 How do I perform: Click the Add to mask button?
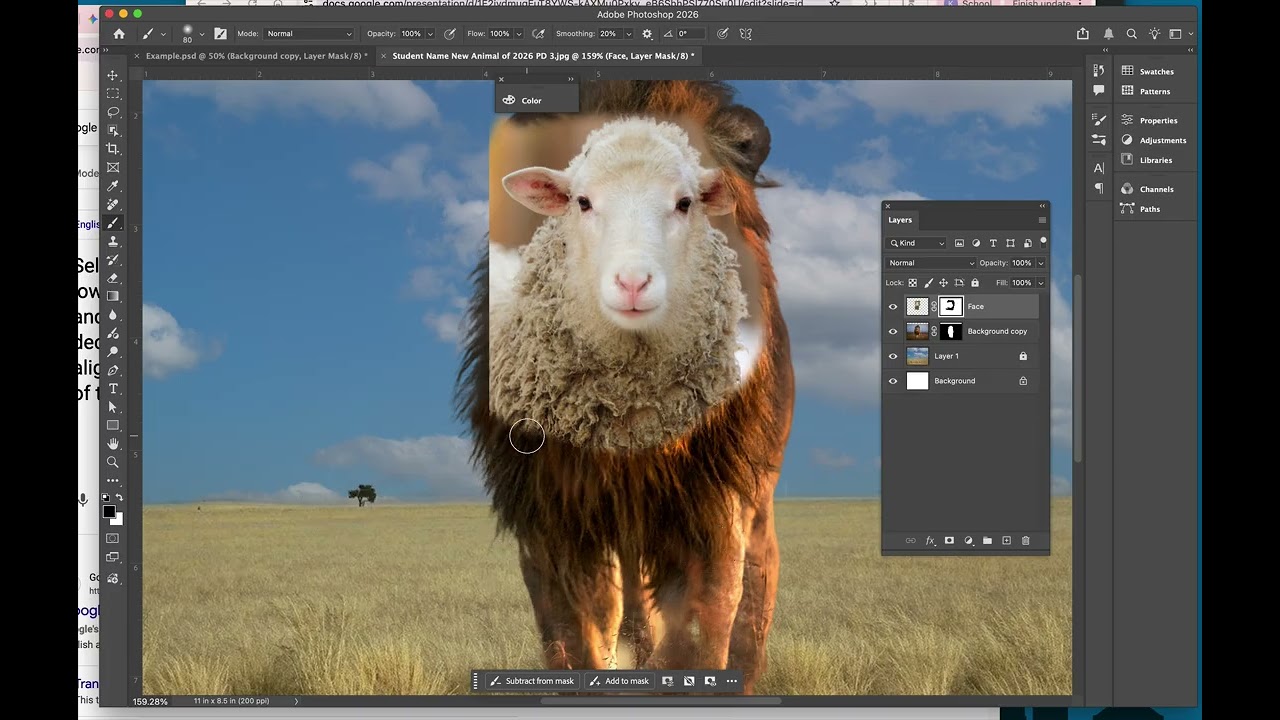(x=619, y=681)
